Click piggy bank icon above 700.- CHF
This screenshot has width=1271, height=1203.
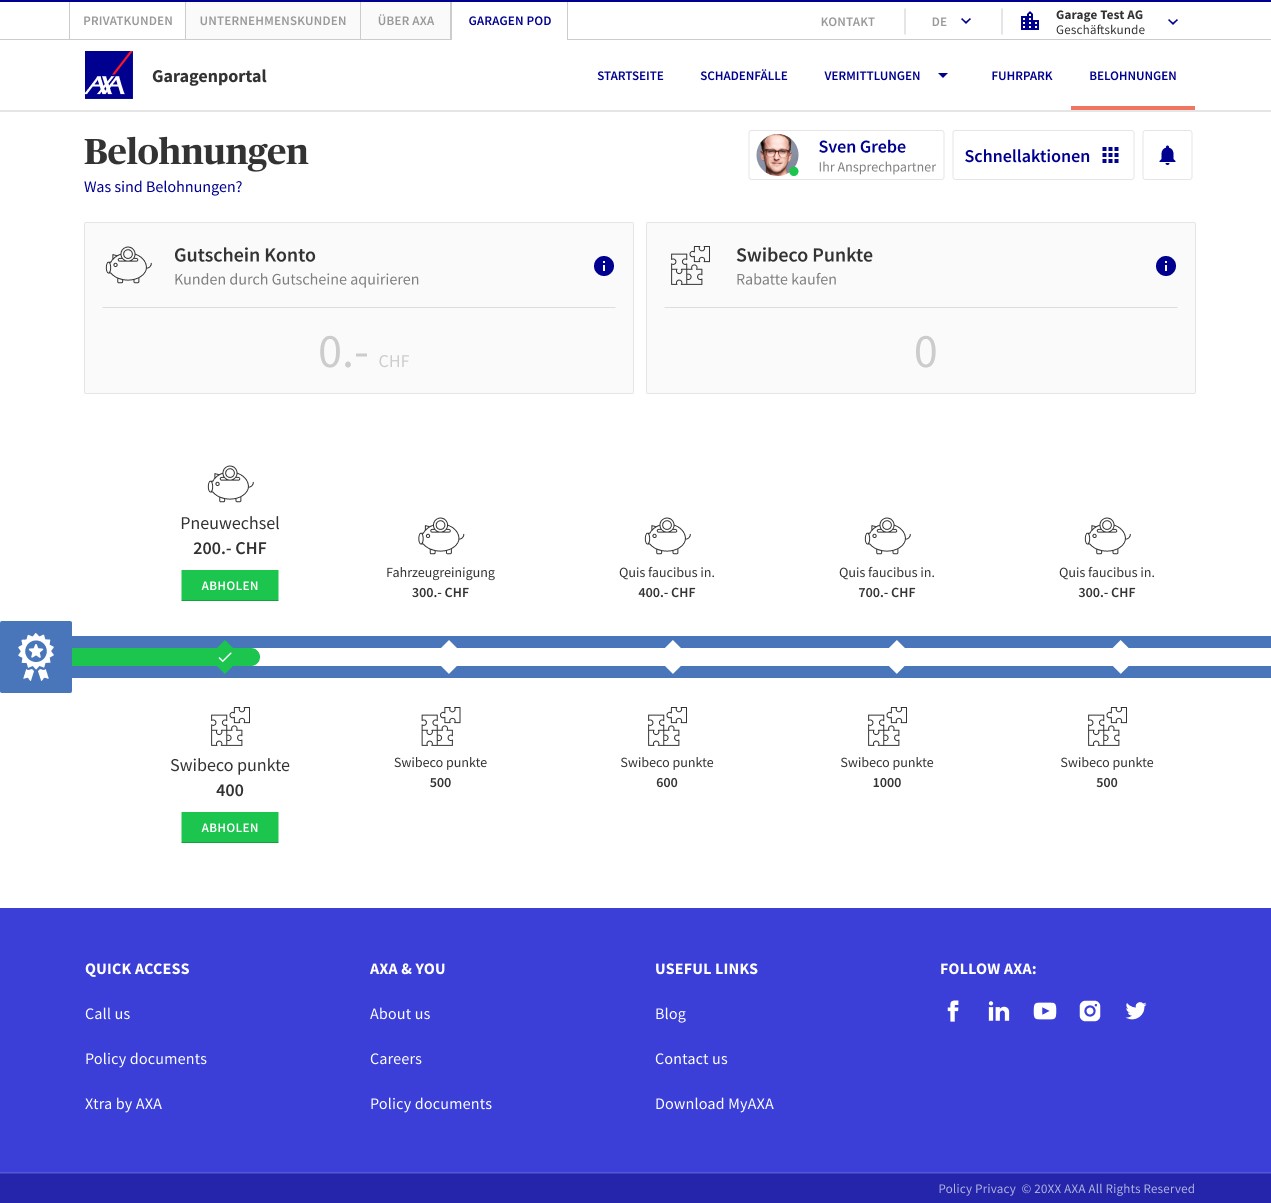(887, 536)
